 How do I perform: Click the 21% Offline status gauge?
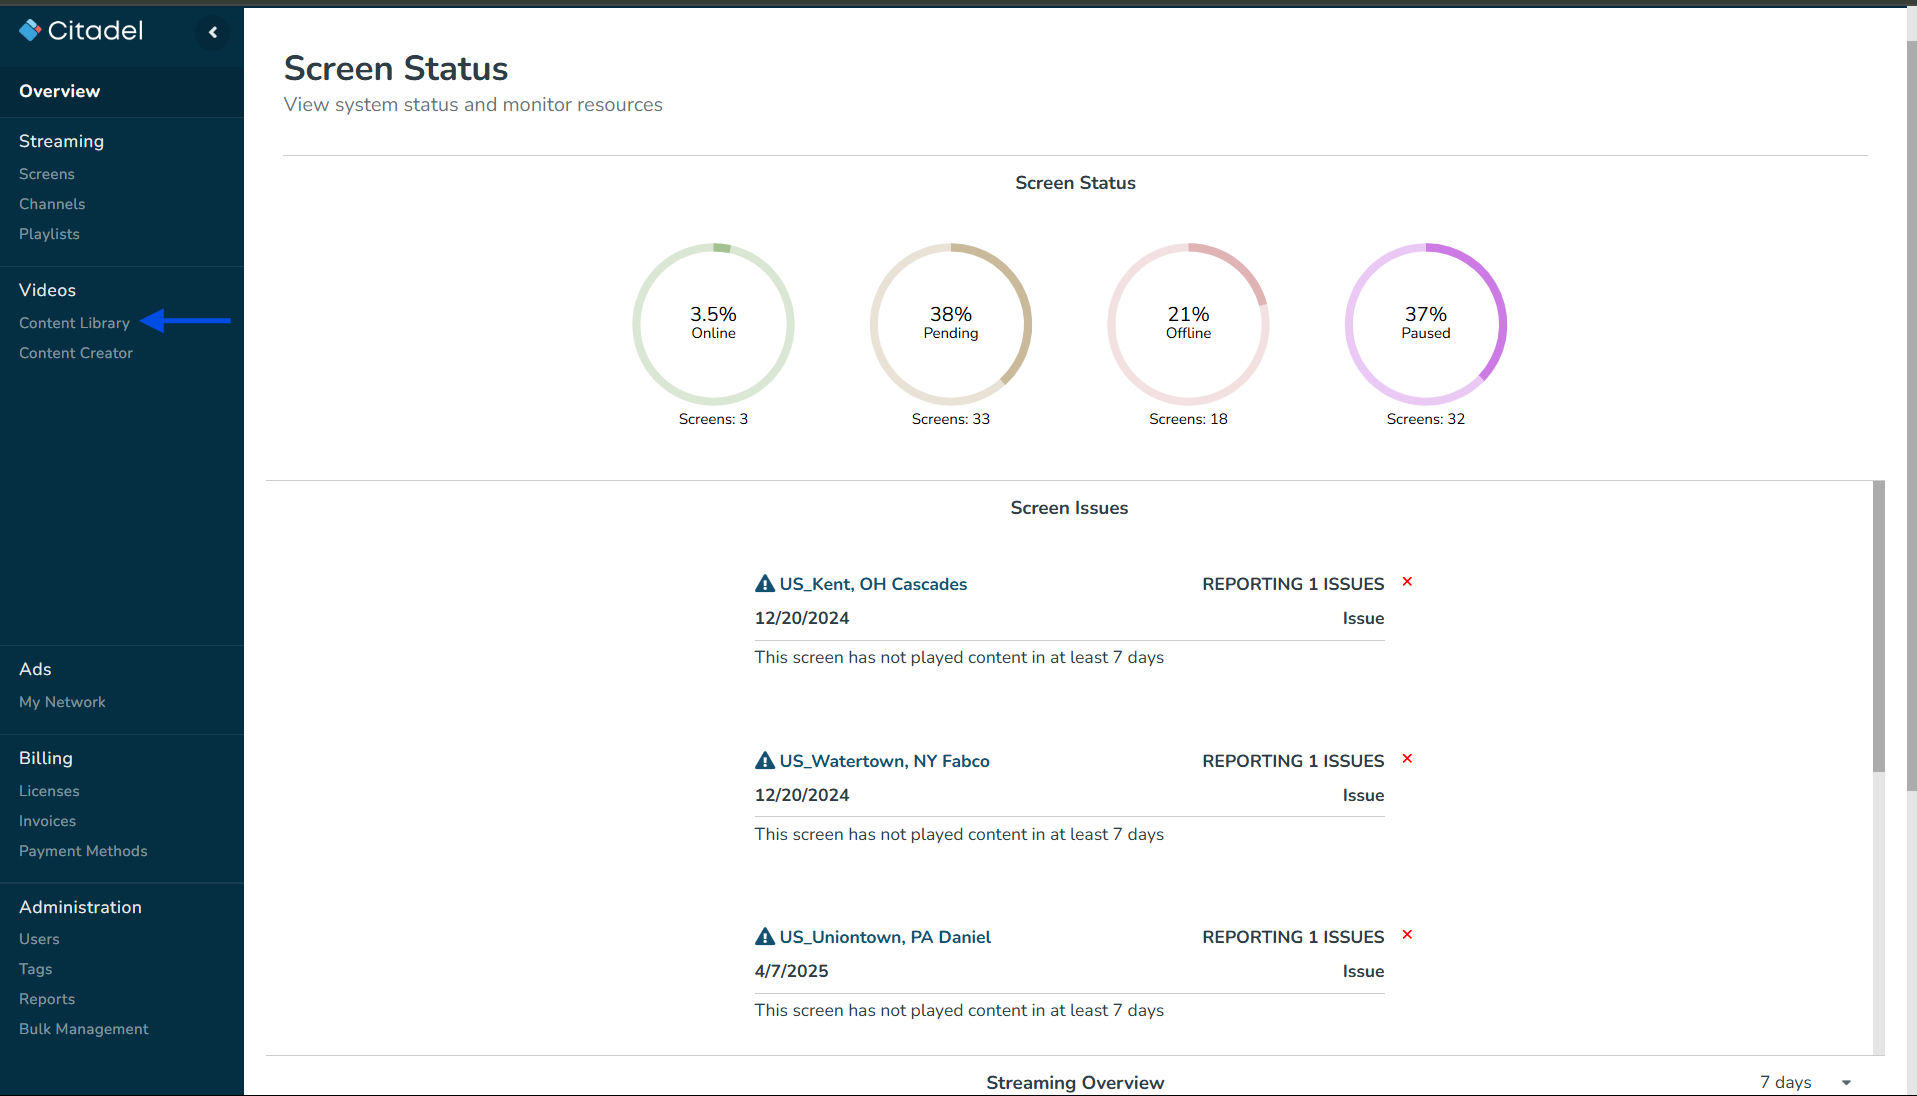pyautogui.click(x=1188, y=324)
